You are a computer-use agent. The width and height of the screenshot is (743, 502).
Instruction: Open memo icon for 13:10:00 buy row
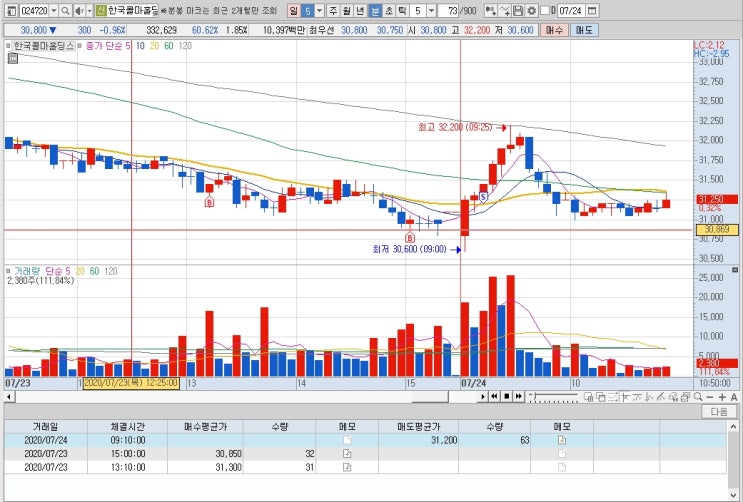coord(346,467)
